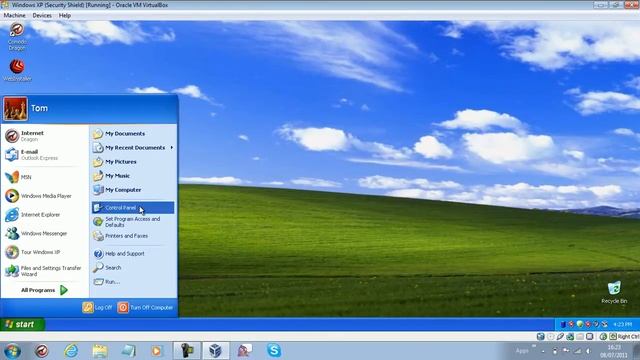Viewport: 640px width, 360px height.
Task: Open the Run... dialog
Action: click(x=133, y=282)
